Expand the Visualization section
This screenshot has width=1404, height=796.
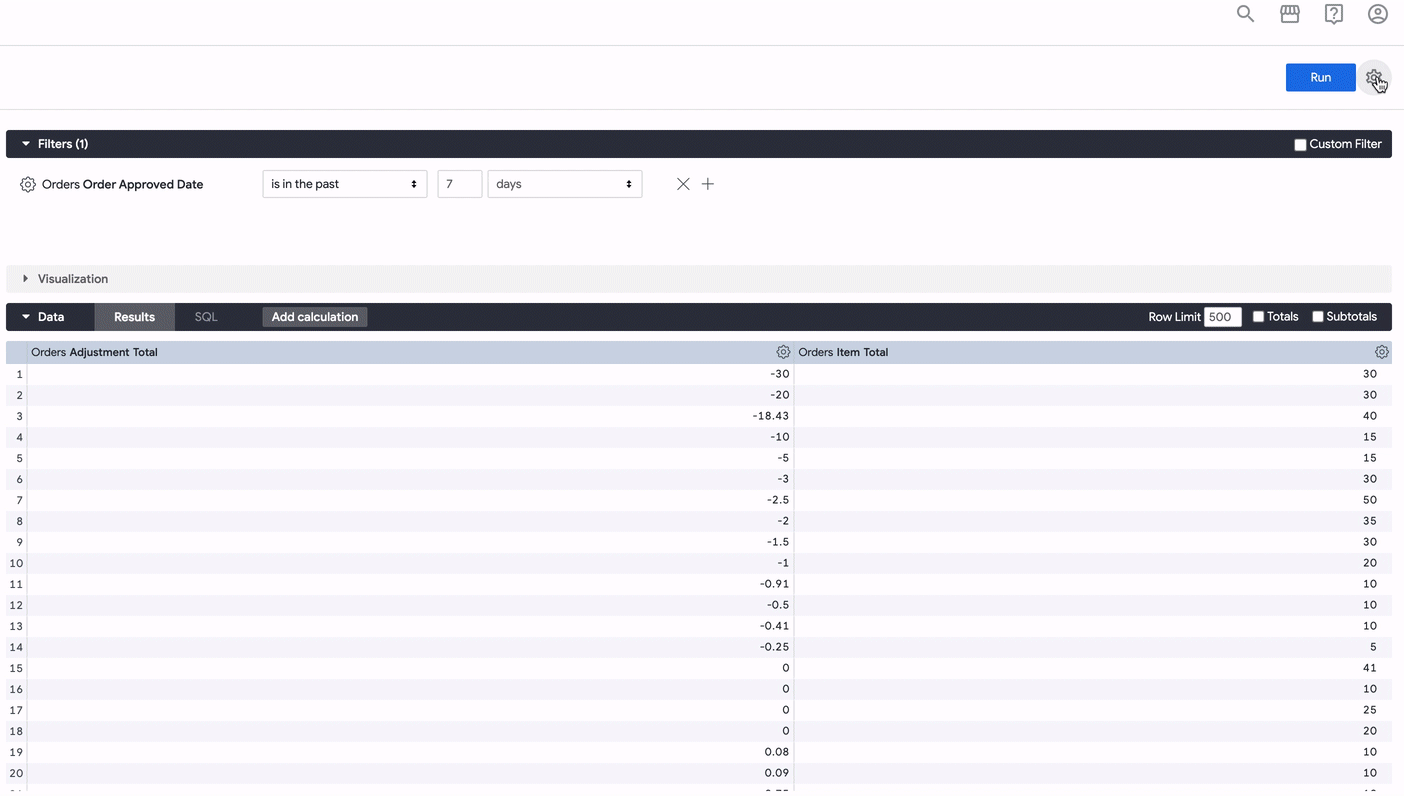pos(72,279)
